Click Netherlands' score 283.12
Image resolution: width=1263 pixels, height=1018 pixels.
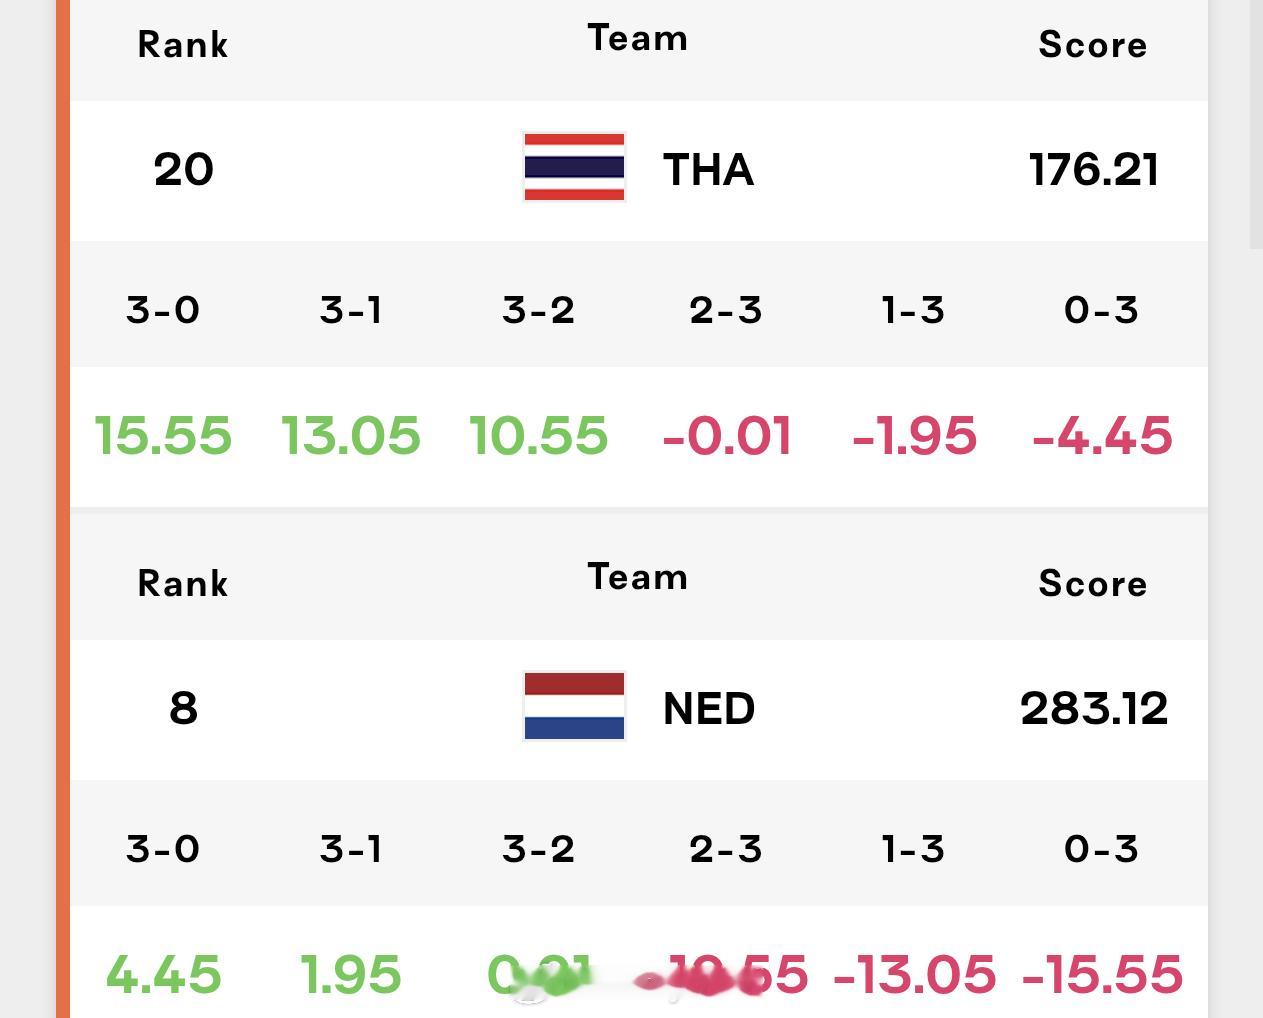pos(1094,708)
